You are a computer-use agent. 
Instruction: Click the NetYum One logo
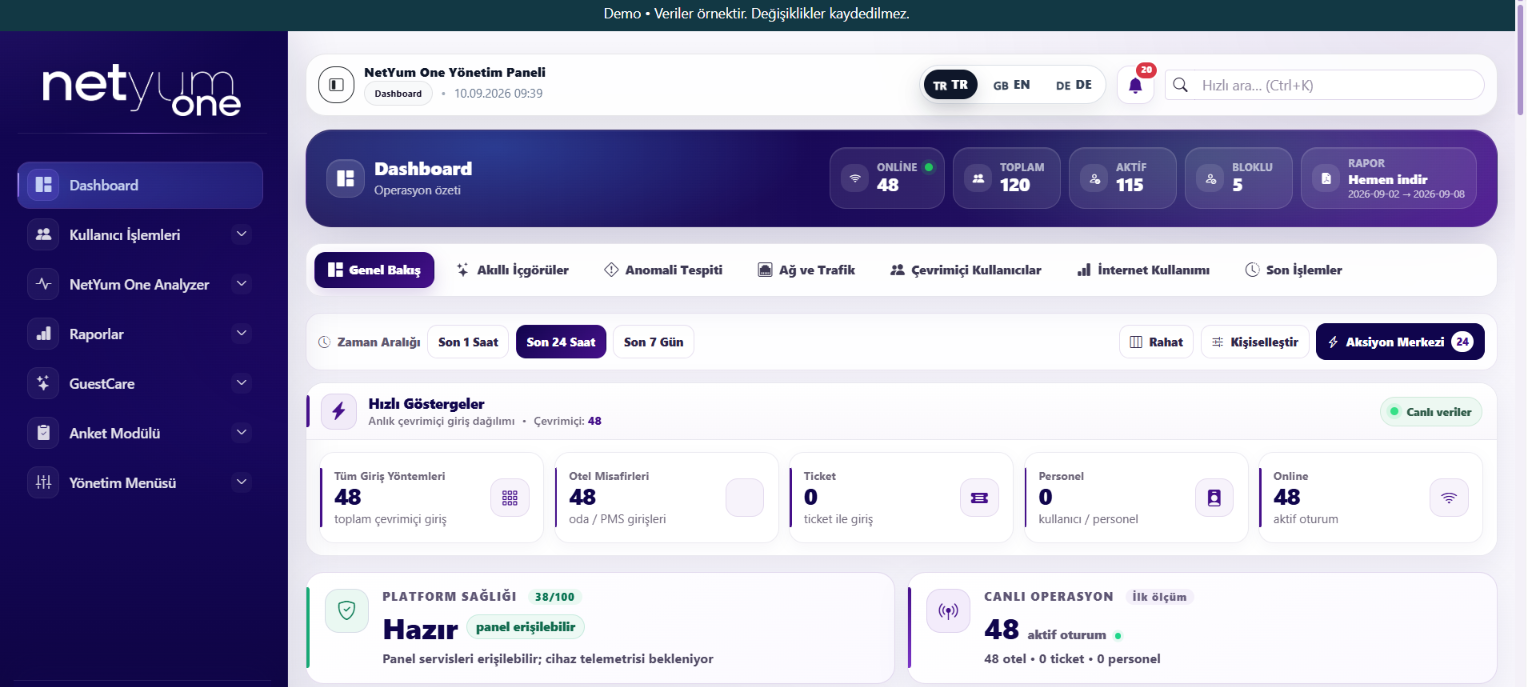(141, 90)
